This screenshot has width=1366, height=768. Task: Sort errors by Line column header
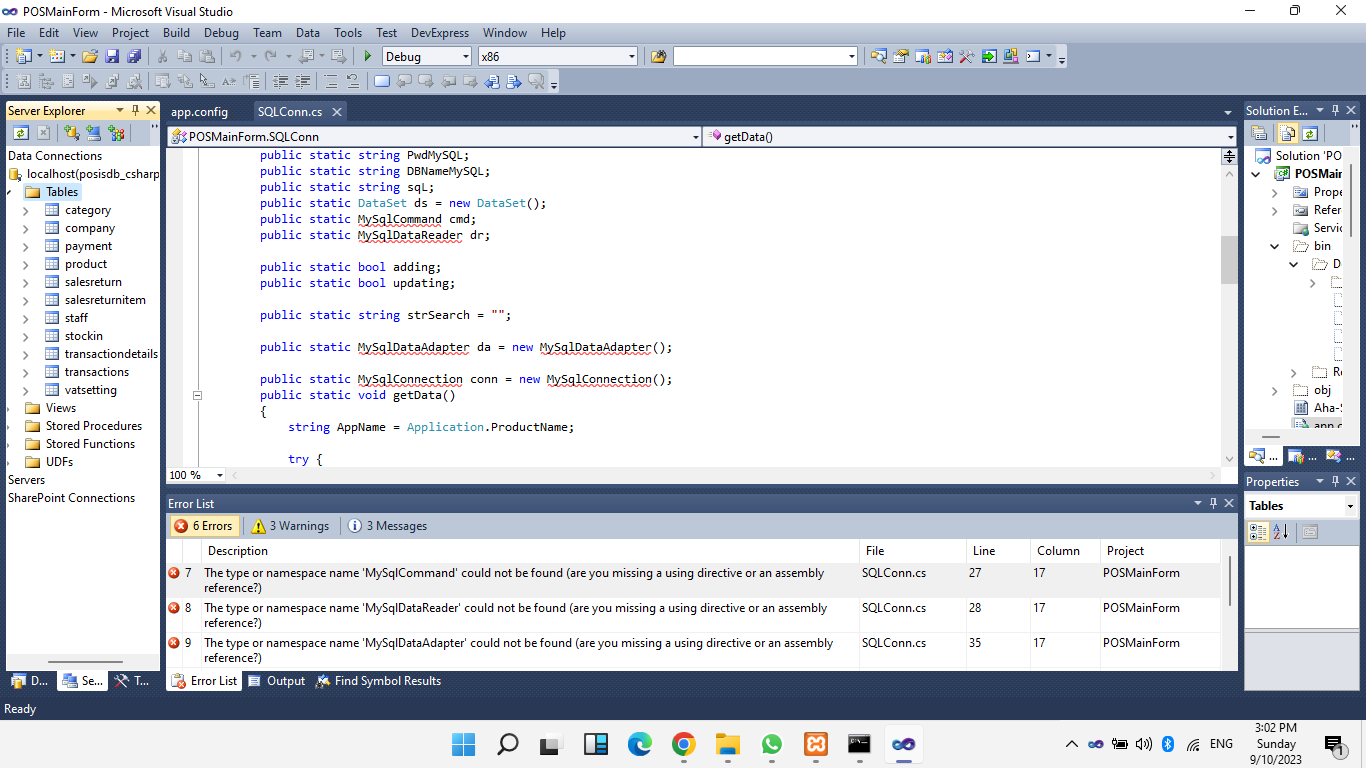click(997, 551)
